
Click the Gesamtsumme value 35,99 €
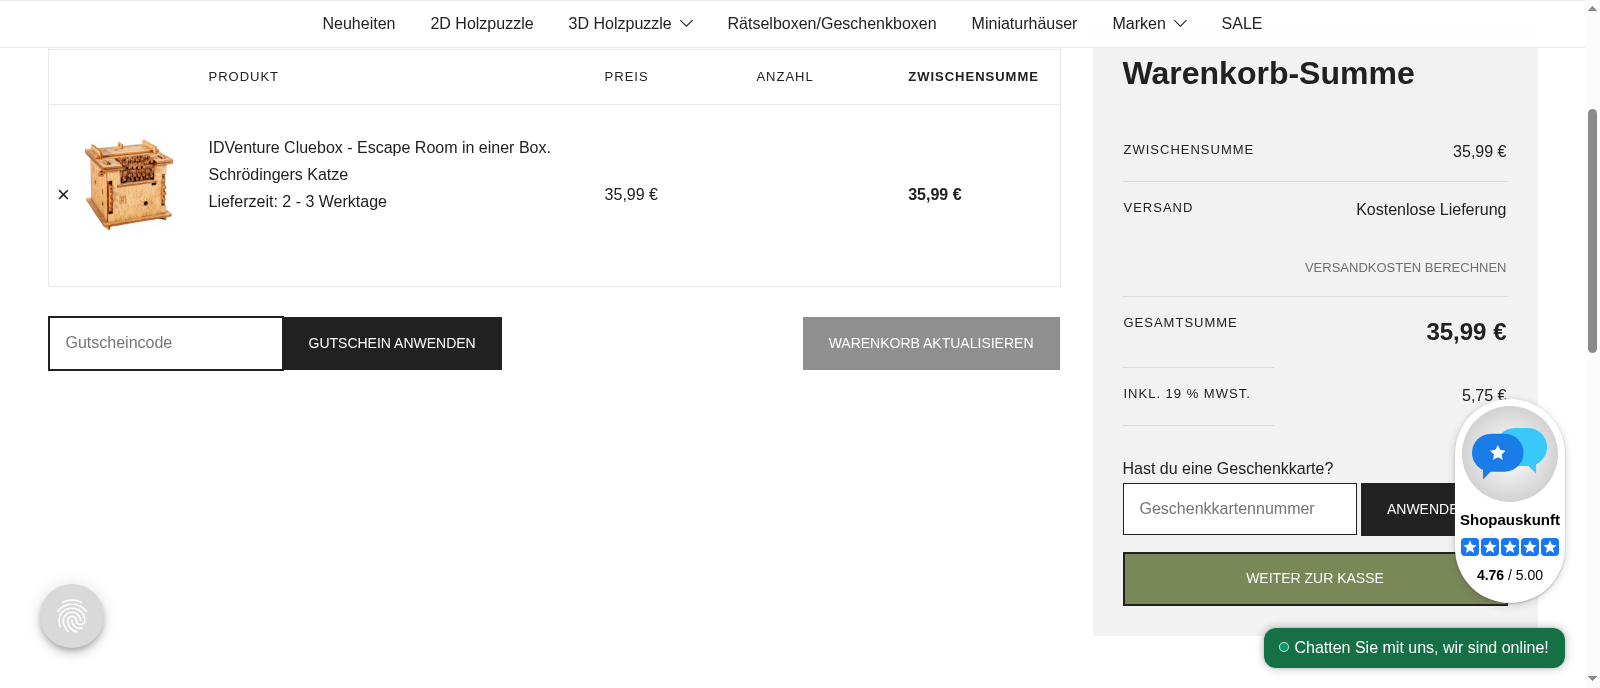point(1466,332)
